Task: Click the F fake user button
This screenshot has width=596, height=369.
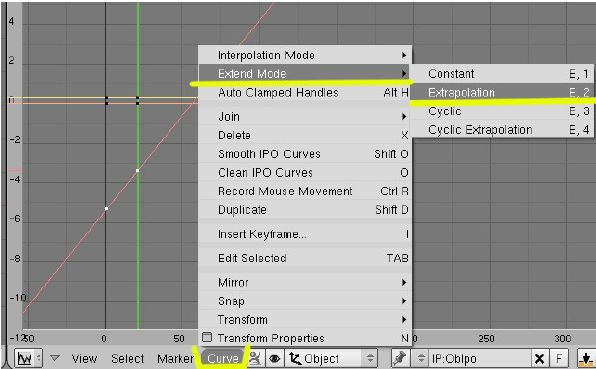Action: pos(559,358)
